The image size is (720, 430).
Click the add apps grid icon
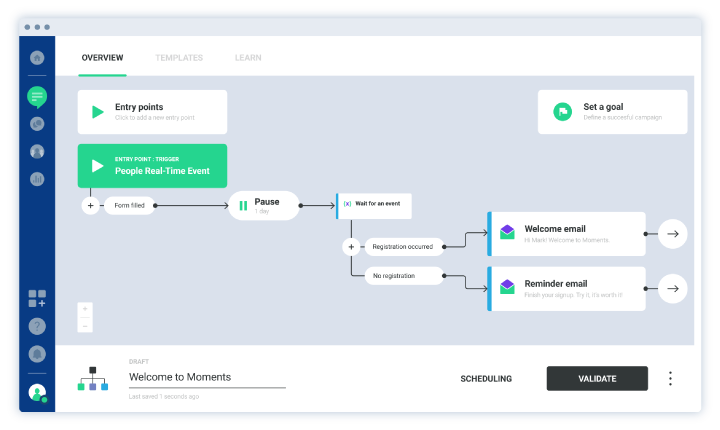(x=37, y=298)
